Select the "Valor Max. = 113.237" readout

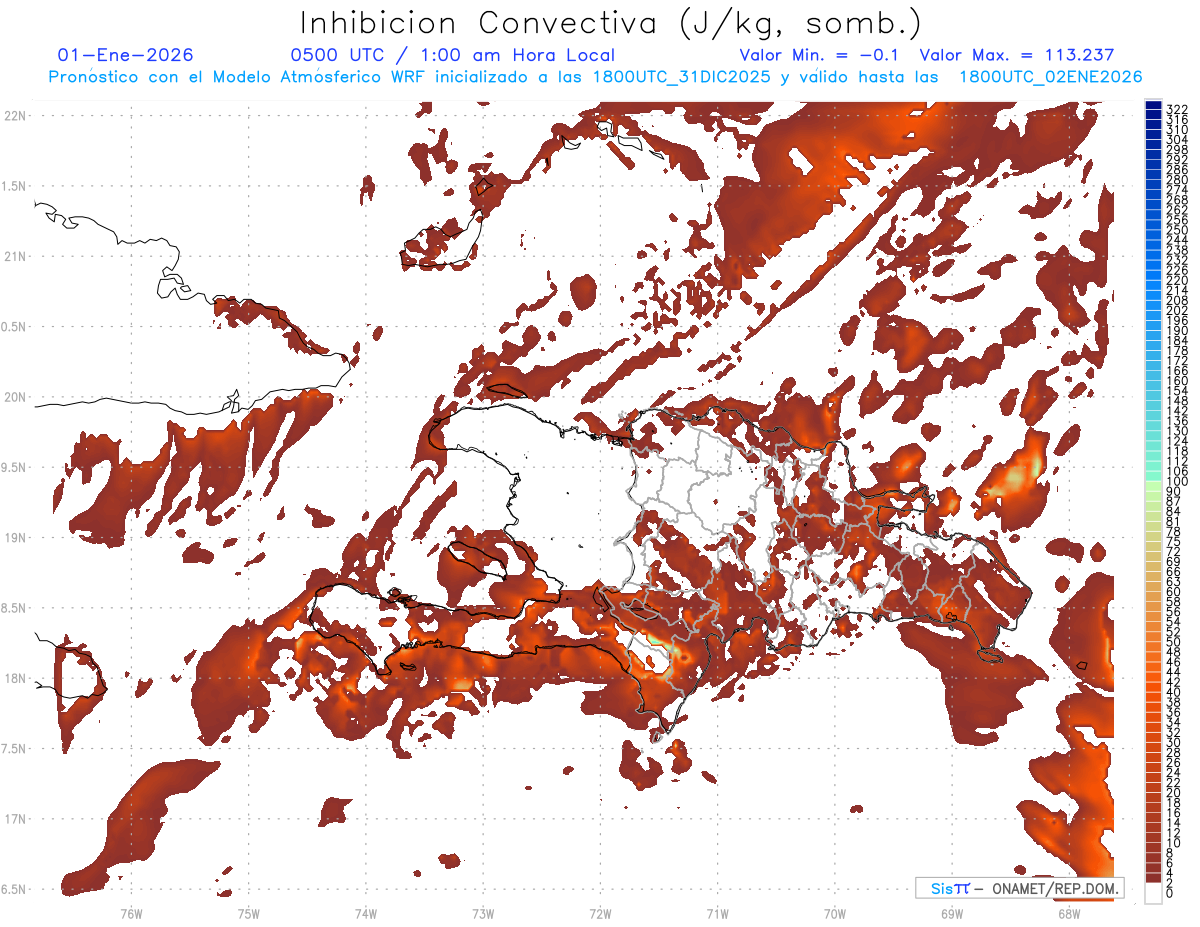1017,55
